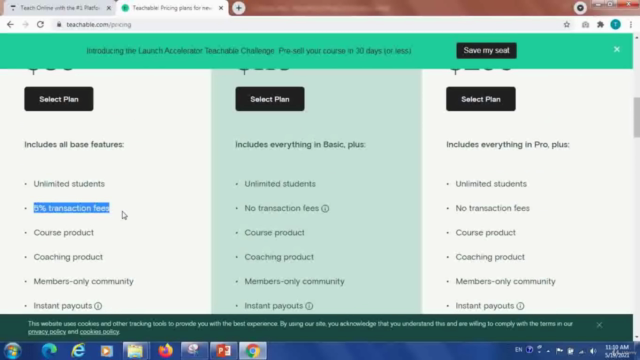
Task: Click Includes everything in Pro, plus heading
Action: pos(508,144)
